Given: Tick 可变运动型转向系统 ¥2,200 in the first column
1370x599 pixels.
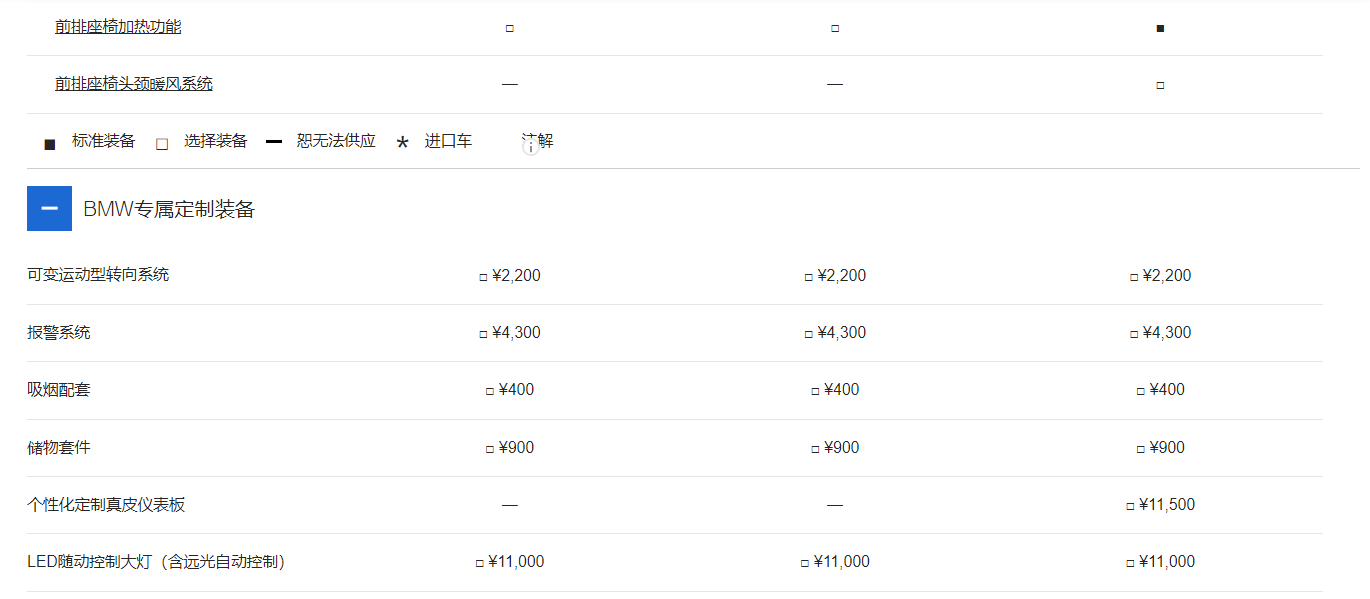Looking at the screenshot, I should [x=483, y=277].
